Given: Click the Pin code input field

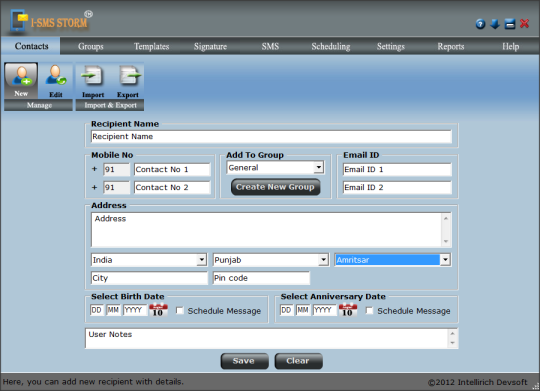Looking at the screenshot, I should point(261,278).
